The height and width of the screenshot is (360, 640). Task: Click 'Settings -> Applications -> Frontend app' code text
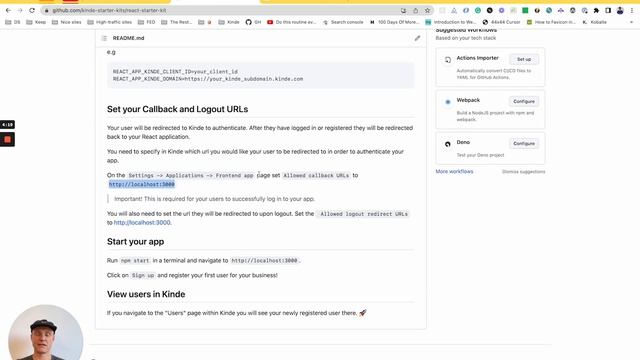191,176
